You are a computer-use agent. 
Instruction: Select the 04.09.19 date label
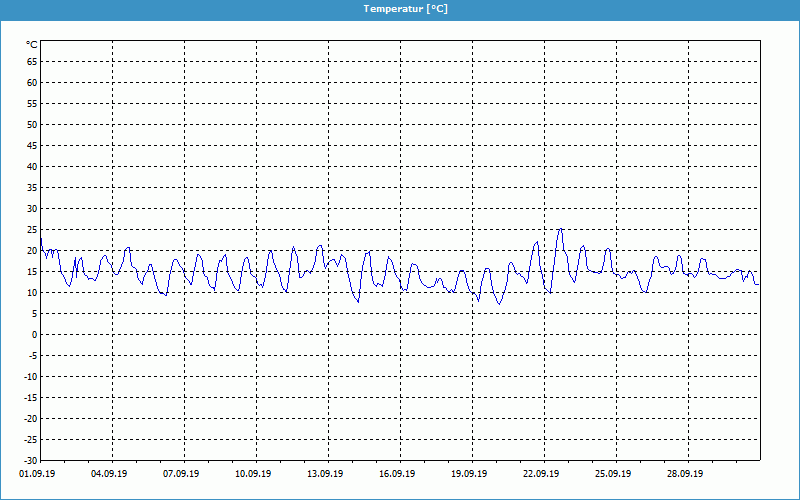coord(110,474)
